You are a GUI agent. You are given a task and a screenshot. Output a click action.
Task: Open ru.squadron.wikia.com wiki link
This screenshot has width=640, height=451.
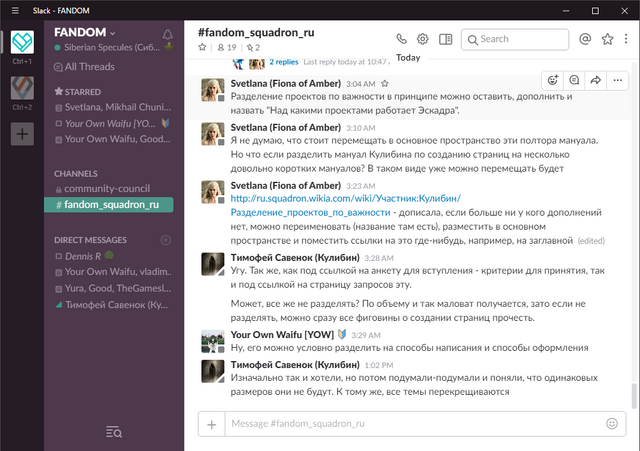pyautogui.click(x=345, y=199)
